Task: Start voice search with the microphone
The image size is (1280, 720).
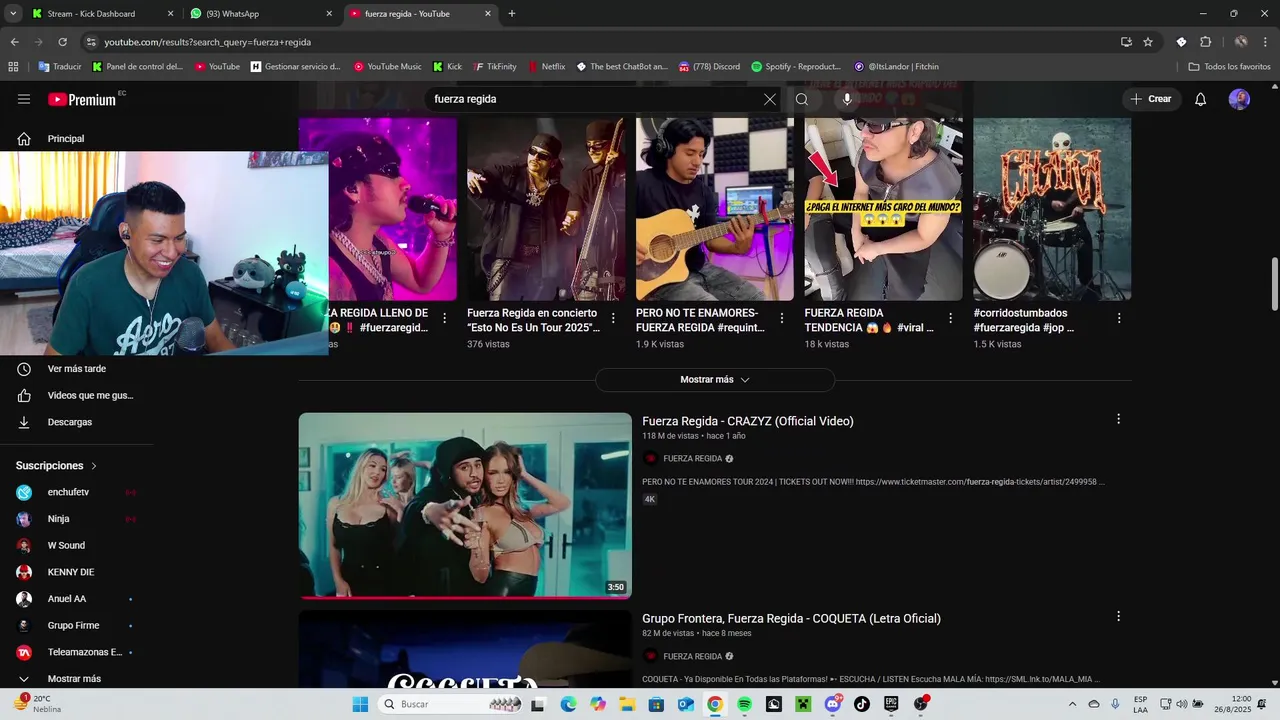Action: 847,99
